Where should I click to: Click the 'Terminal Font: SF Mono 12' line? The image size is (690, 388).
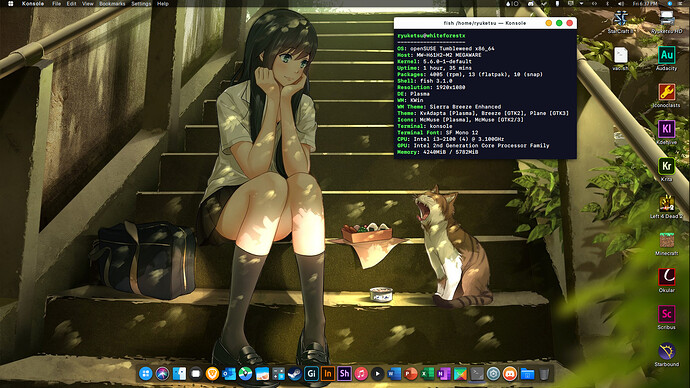pos(438,132)
